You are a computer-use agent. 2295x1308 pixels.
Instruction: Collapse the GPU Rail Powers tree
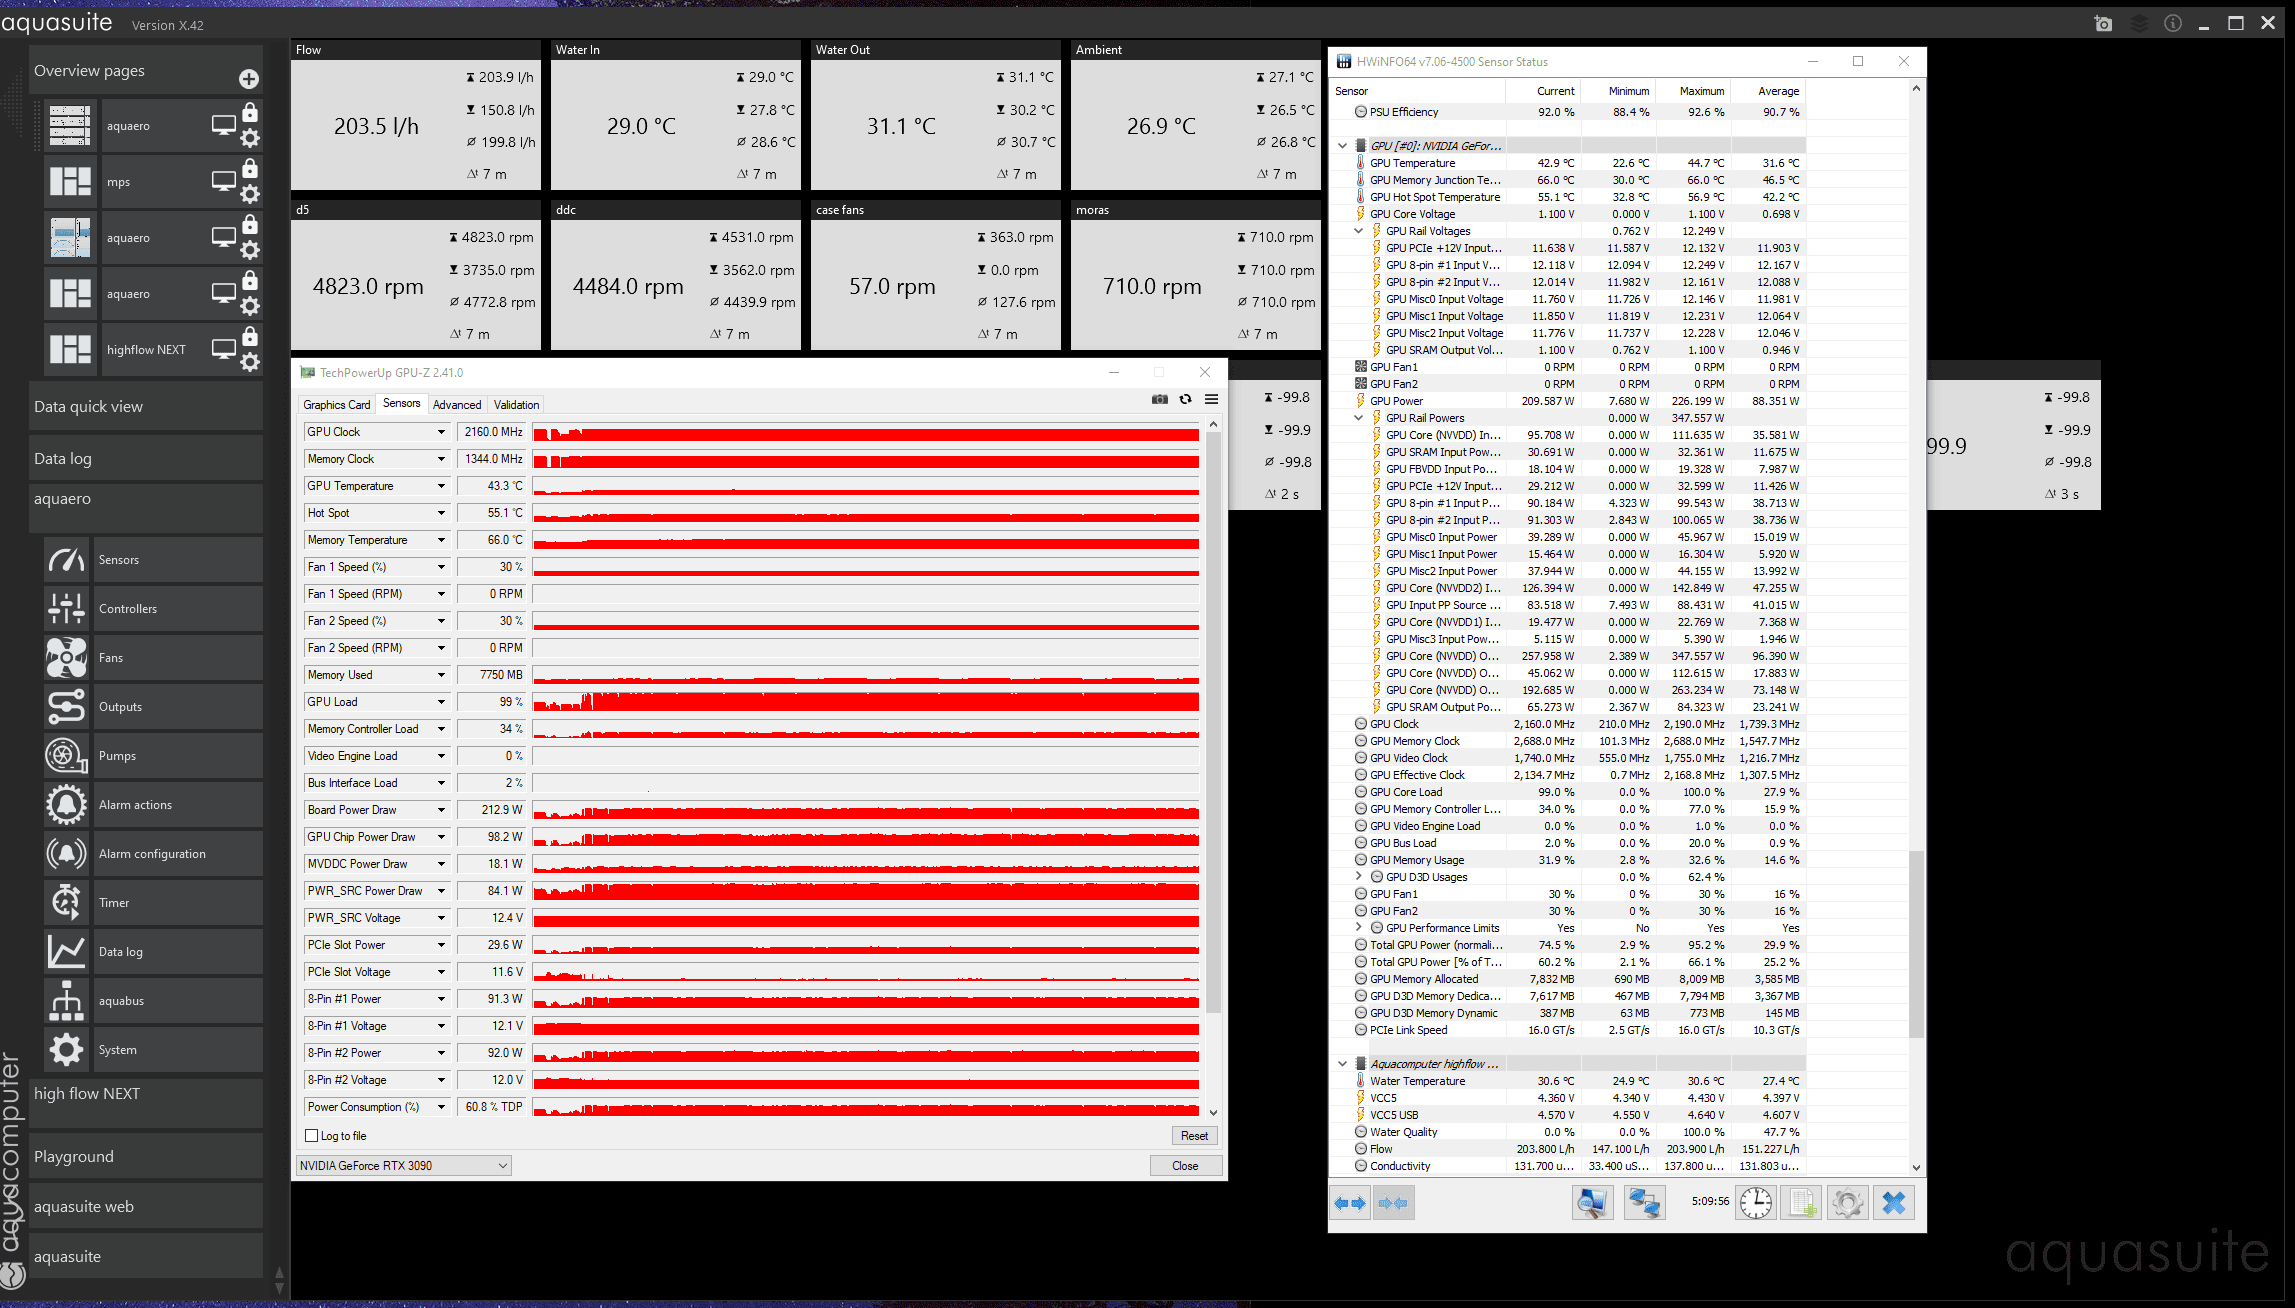[1358, 418]
